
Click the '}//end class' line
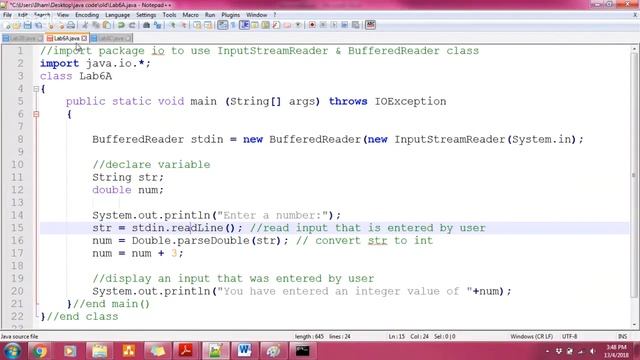(80, 316)
